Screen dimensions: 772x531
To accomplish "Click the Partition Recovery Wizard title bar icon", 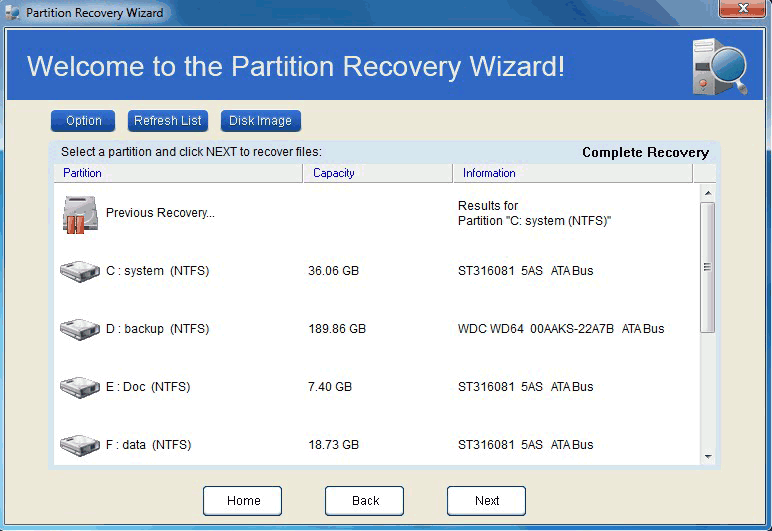I will [12, 12].
